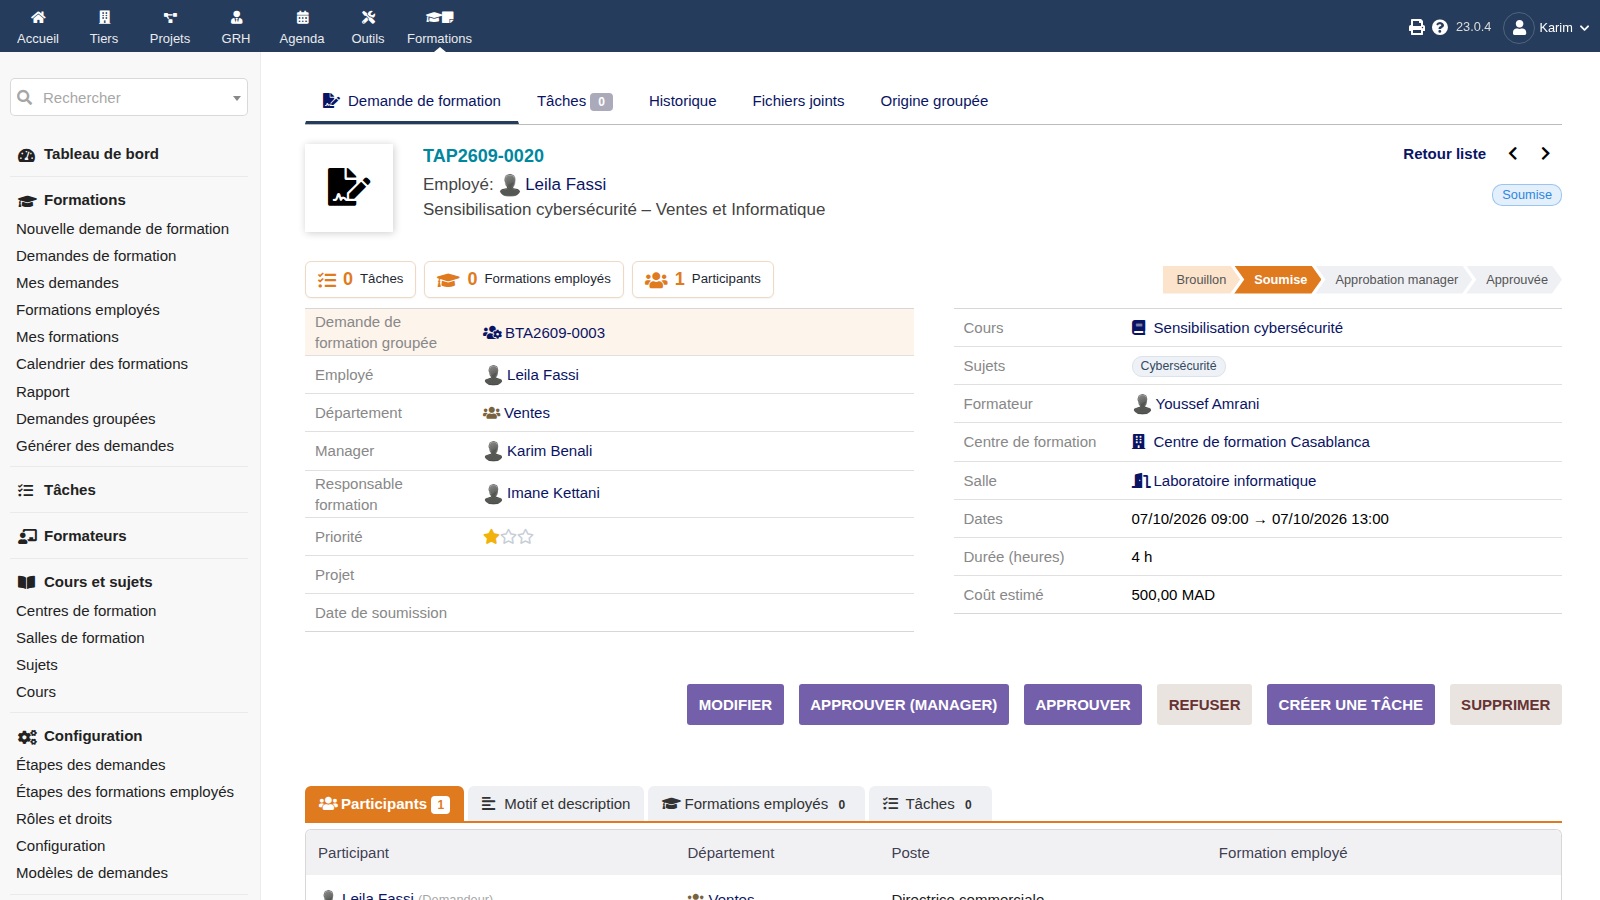Go to next record arrow
Screen dimensions: 1600x900
pos(1545,154)
